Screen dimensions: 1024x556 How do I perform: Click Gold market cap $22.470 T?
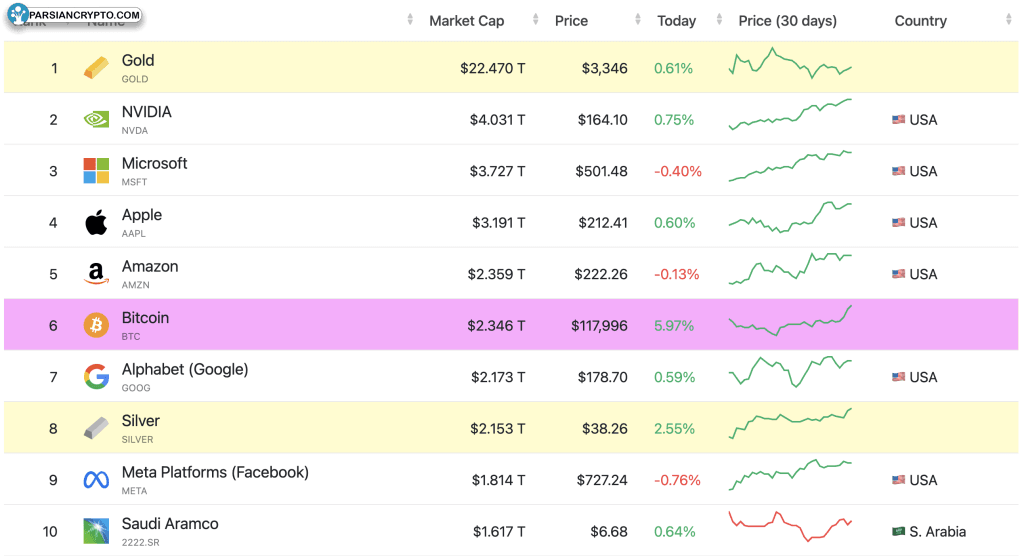pyautogui.click(x=492, y=68)
